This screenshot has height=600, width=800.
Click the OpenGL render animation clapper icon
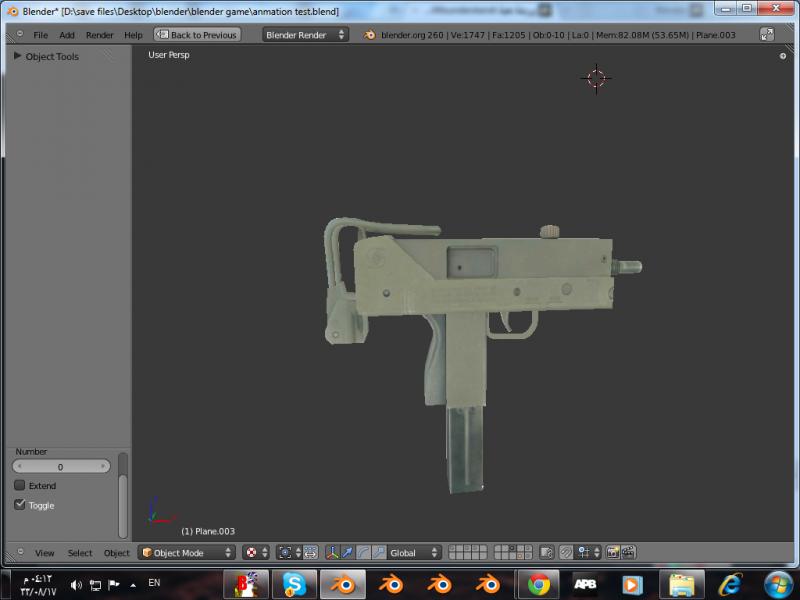(x=629, y=553)
